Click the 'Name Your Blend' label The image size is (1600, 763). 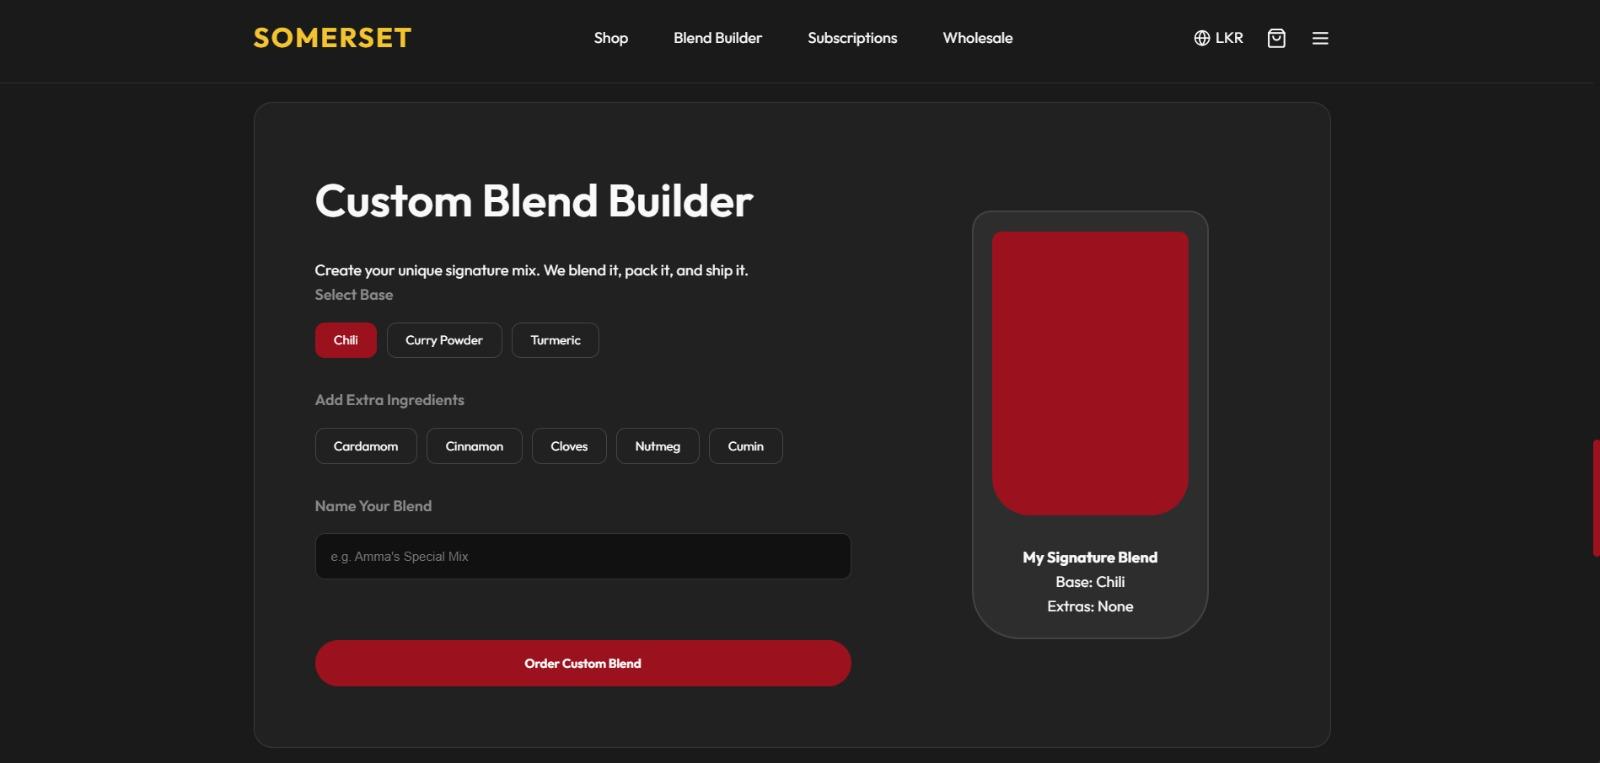373,506
